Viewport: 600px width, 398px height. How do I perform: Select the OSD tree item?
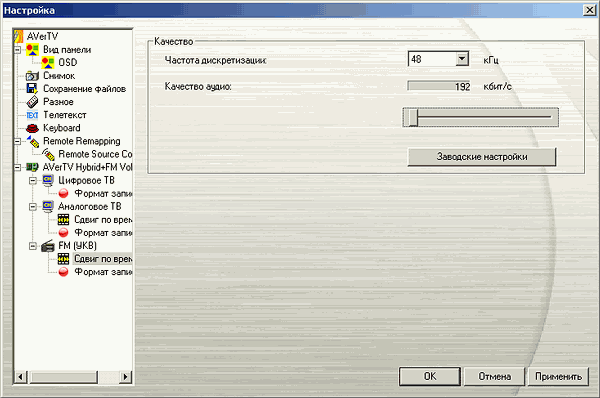point(68,62)
